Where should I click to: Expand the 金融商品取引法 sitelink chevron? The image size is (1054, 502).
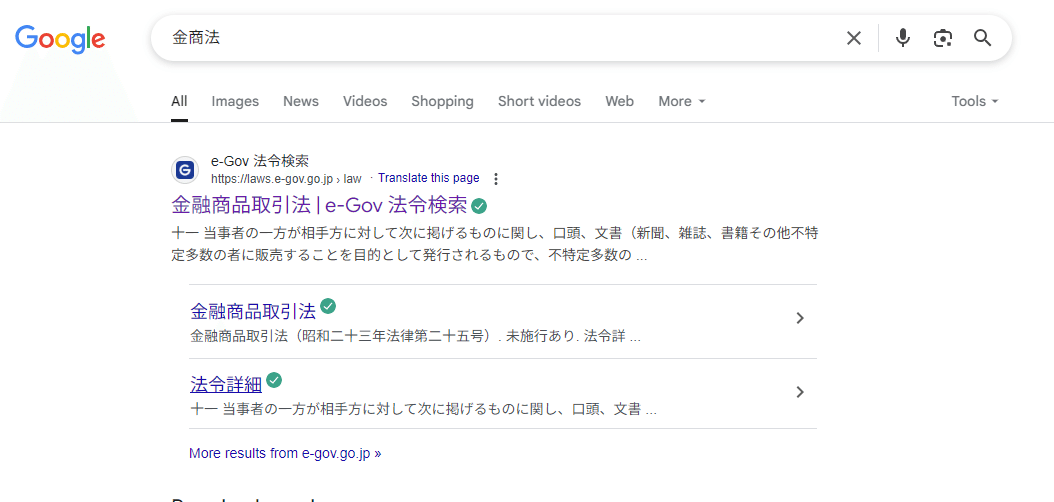(x=800, y=319)
